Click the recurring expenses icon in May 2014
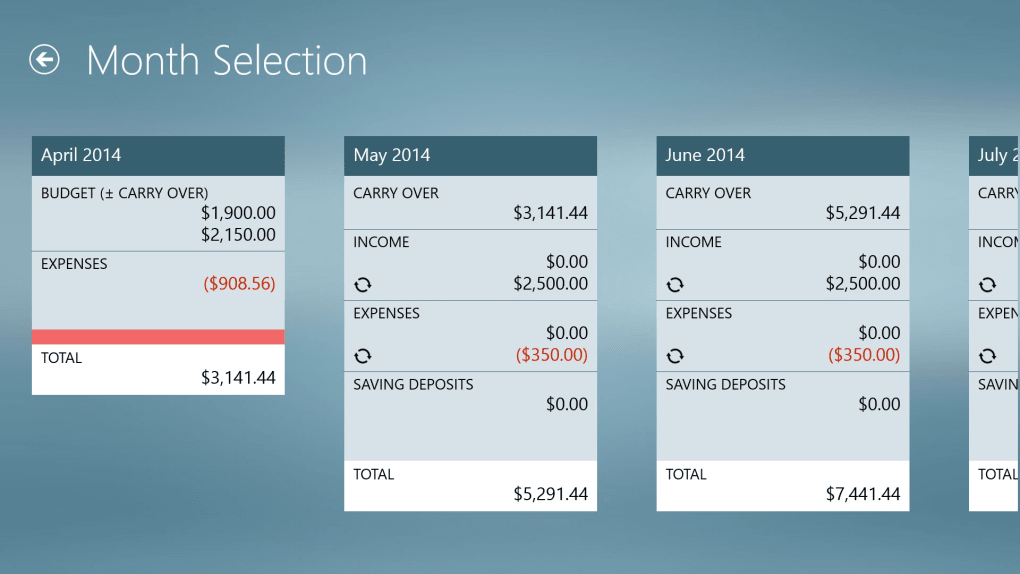1020x574 pixels. 363,356
